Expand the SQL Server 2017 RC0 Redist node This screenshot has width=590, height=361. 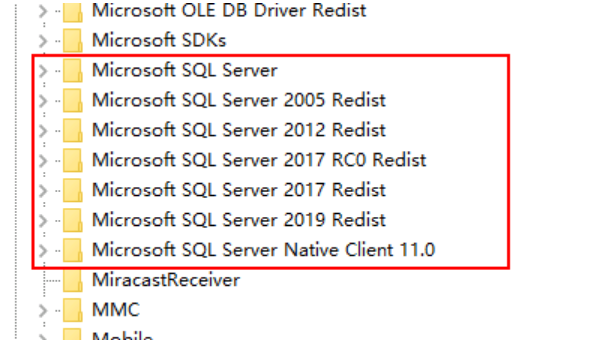[43, 161]
